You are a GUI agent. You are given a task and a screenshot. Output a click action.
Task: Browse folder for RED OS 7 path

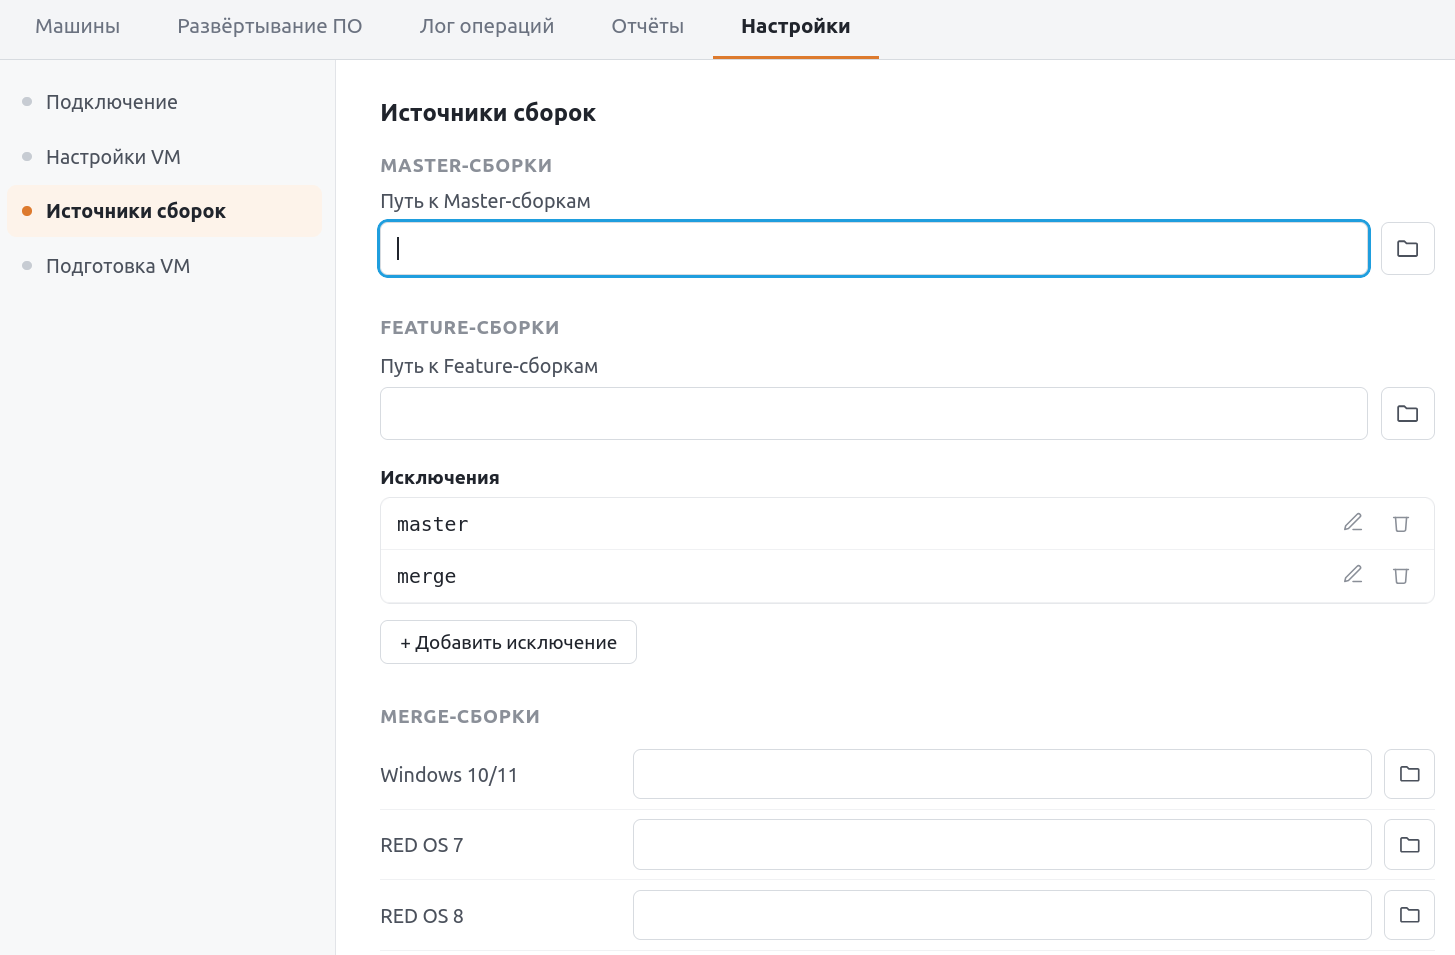coord(1409,845)
